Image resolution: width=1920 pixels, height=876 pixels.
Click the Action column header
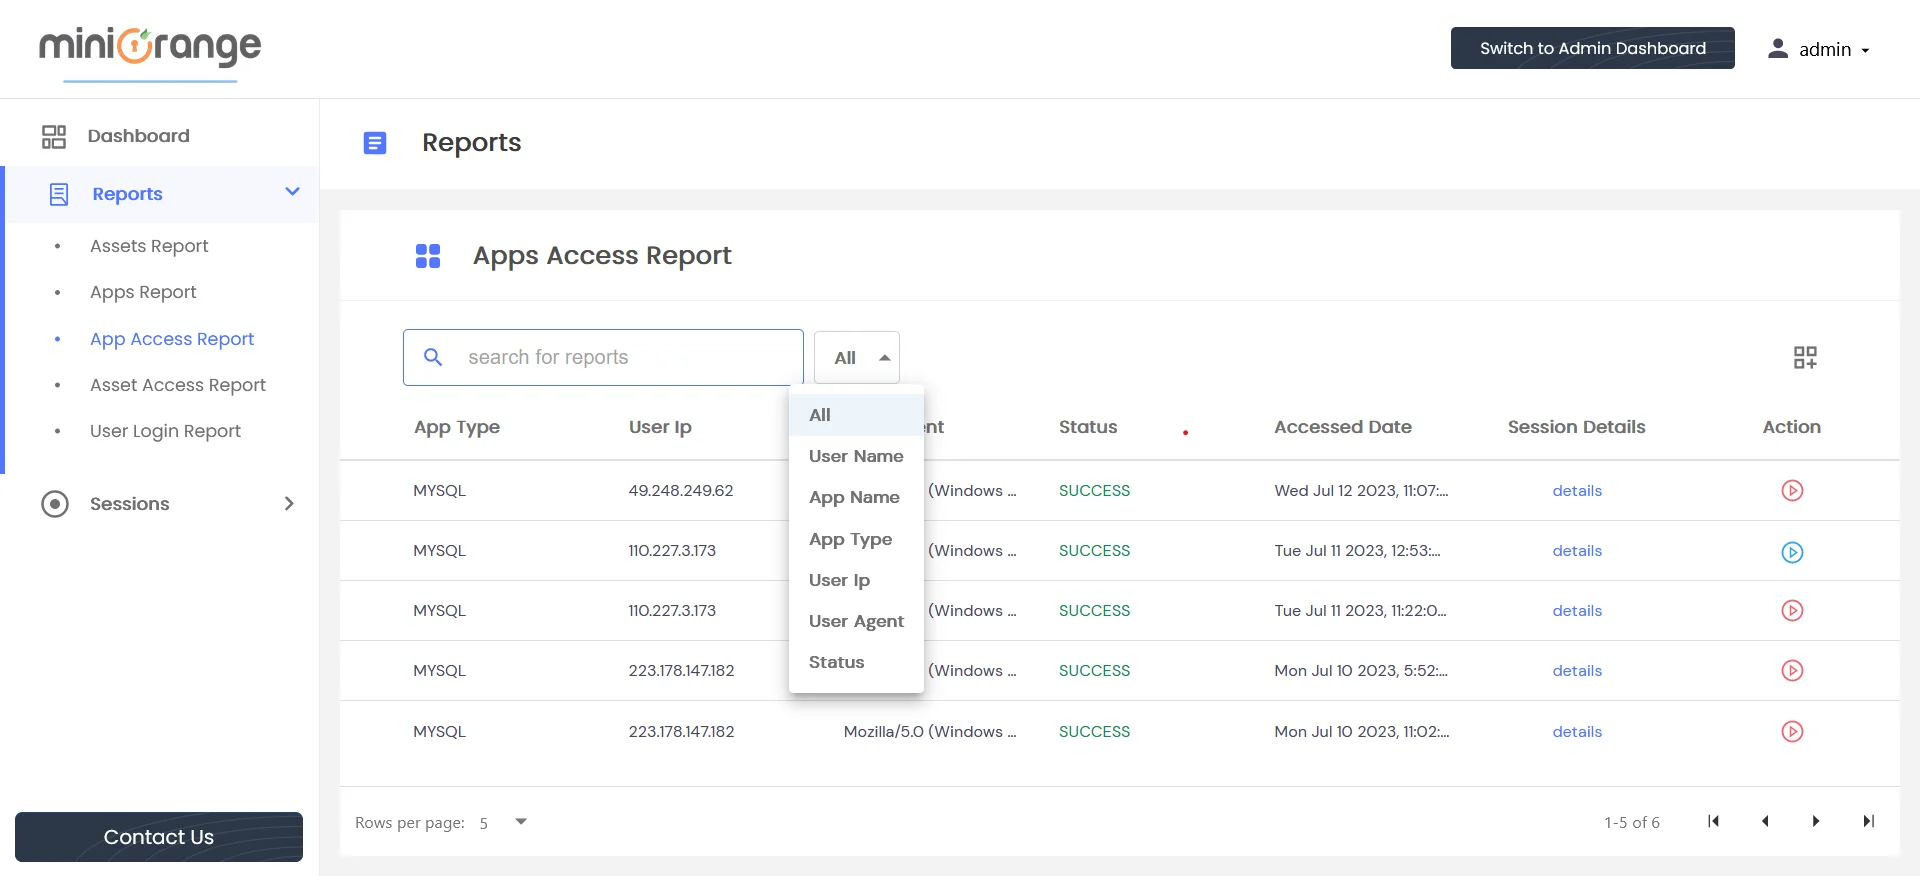point(1791,427)
